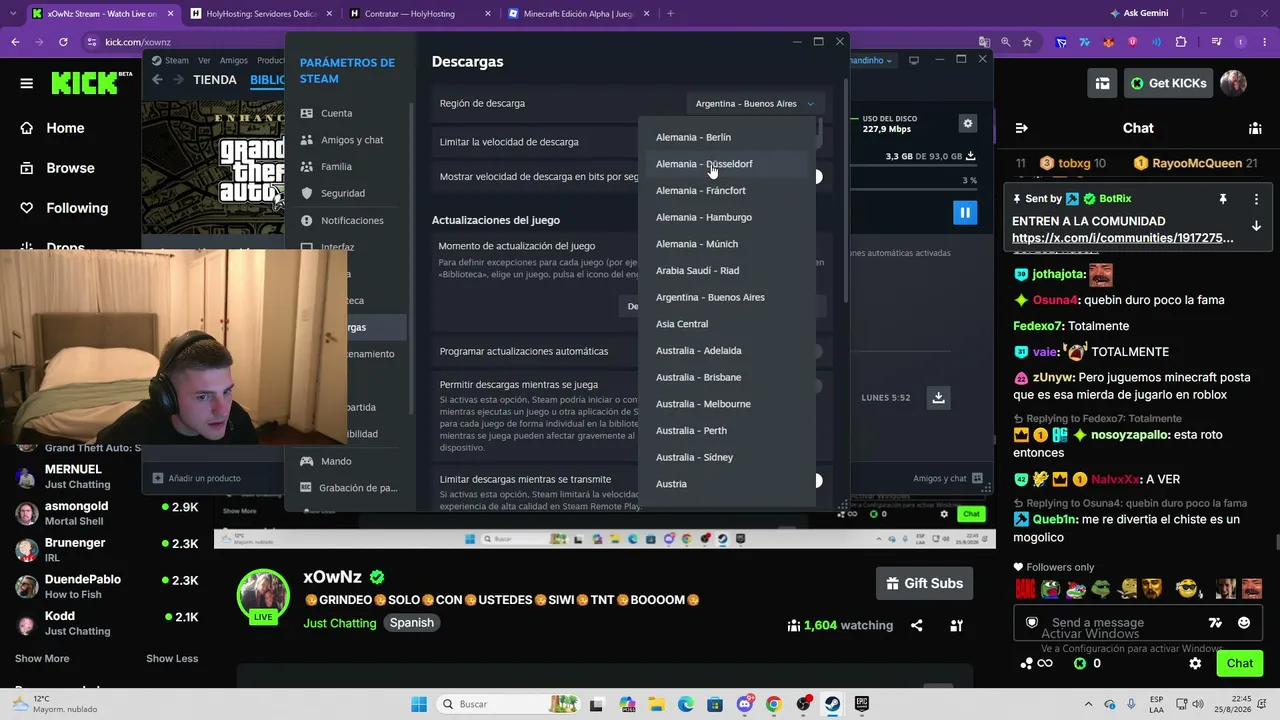
Task: Click the Google Translate icon in address bar
Action: (x=985, y=42)
